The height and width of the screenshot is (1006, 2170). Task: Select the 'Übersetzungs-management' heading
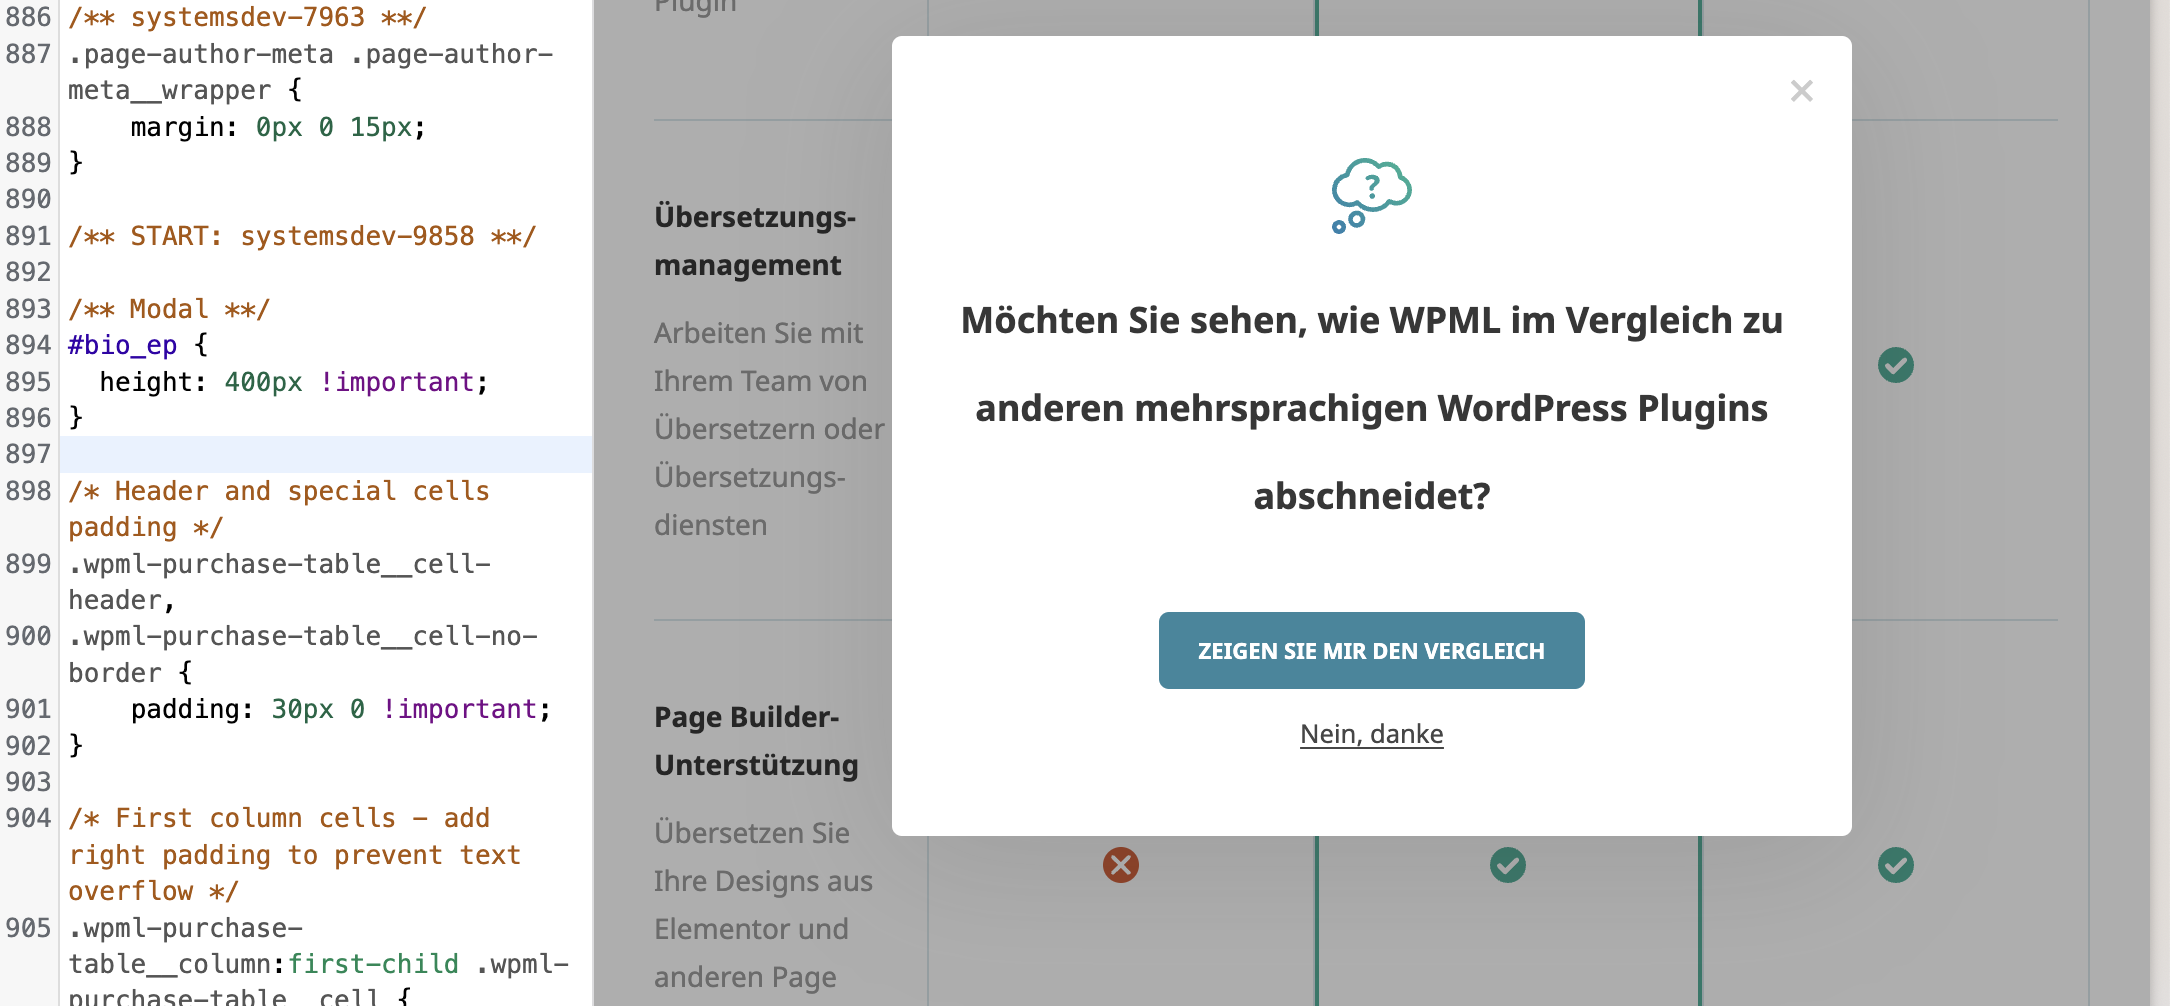click(755, 241)
